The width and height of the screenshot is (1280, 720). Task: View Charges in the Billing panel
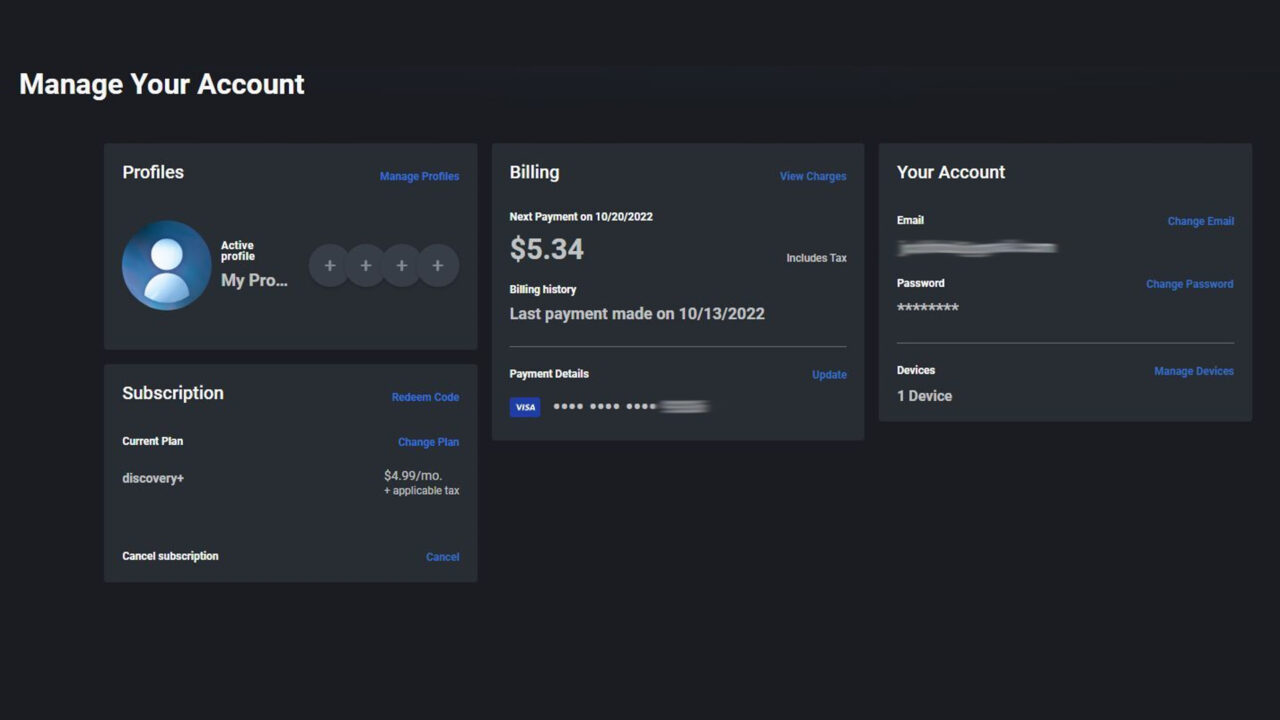click(812, 177)
